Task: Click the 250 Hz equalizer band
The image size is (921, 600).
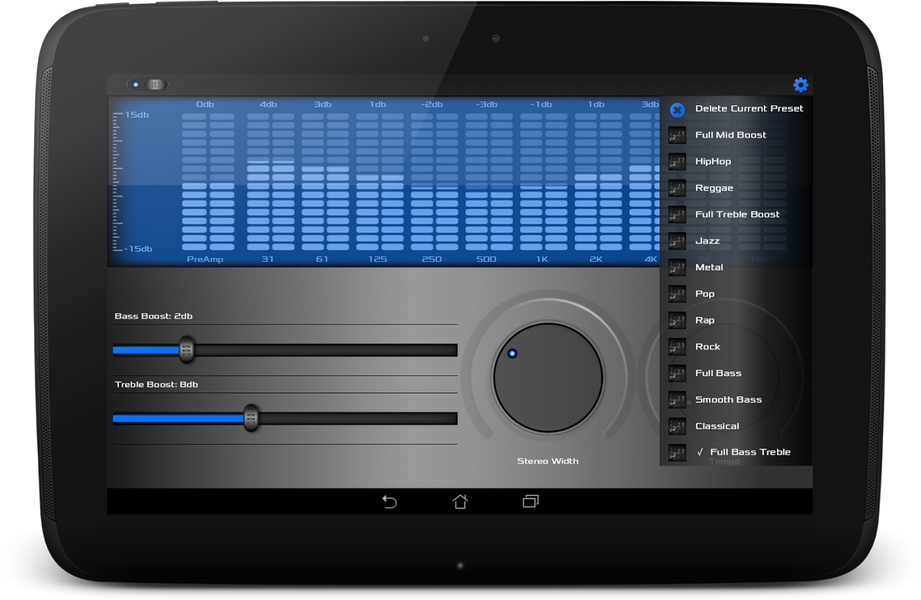Action: [434, 182]
